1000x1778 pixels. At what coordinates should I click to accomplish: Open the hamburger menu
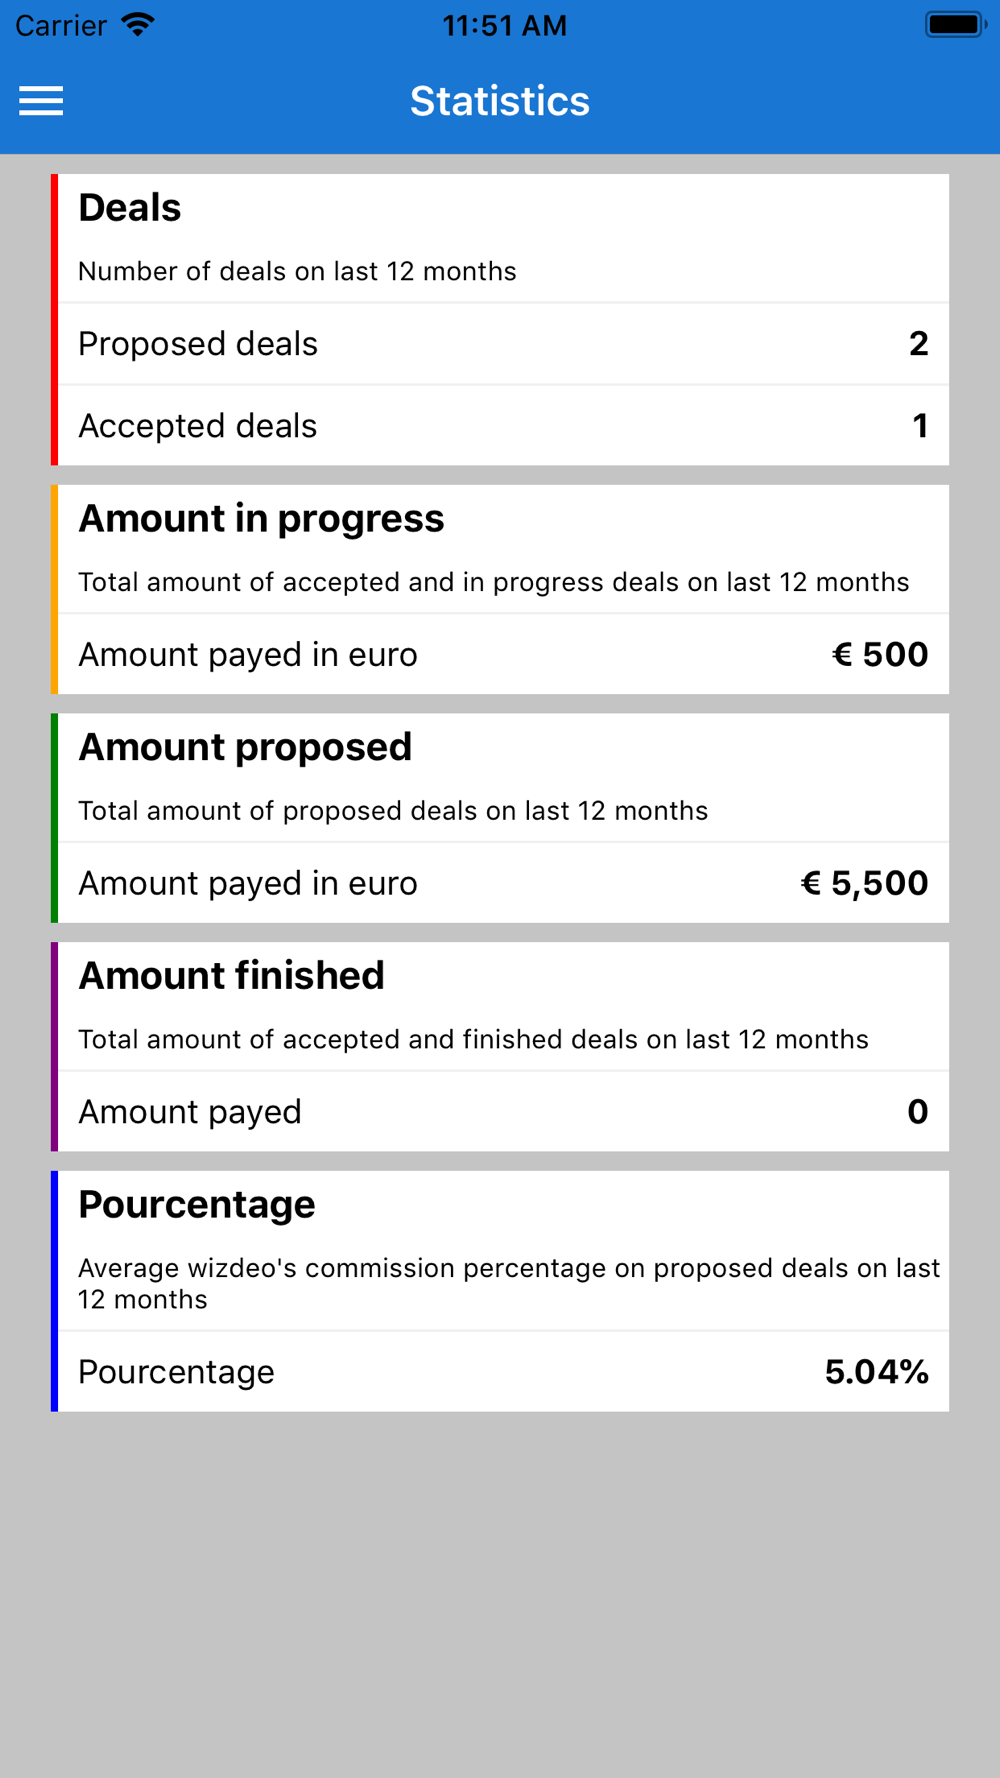pos(41,101)
